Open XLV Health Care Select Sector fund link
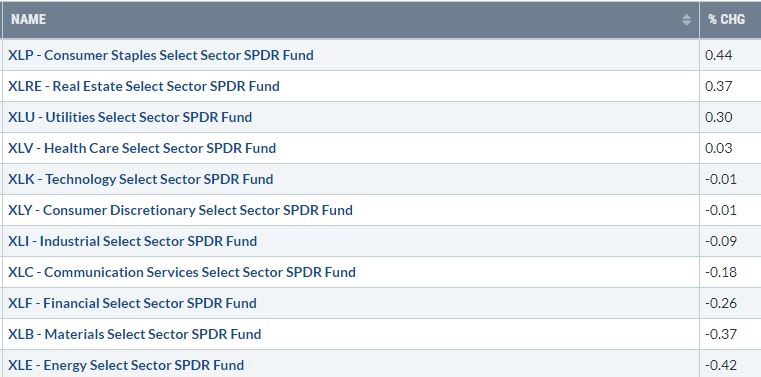The width and height of the screenshot is (761, 377). coord(142,148)
